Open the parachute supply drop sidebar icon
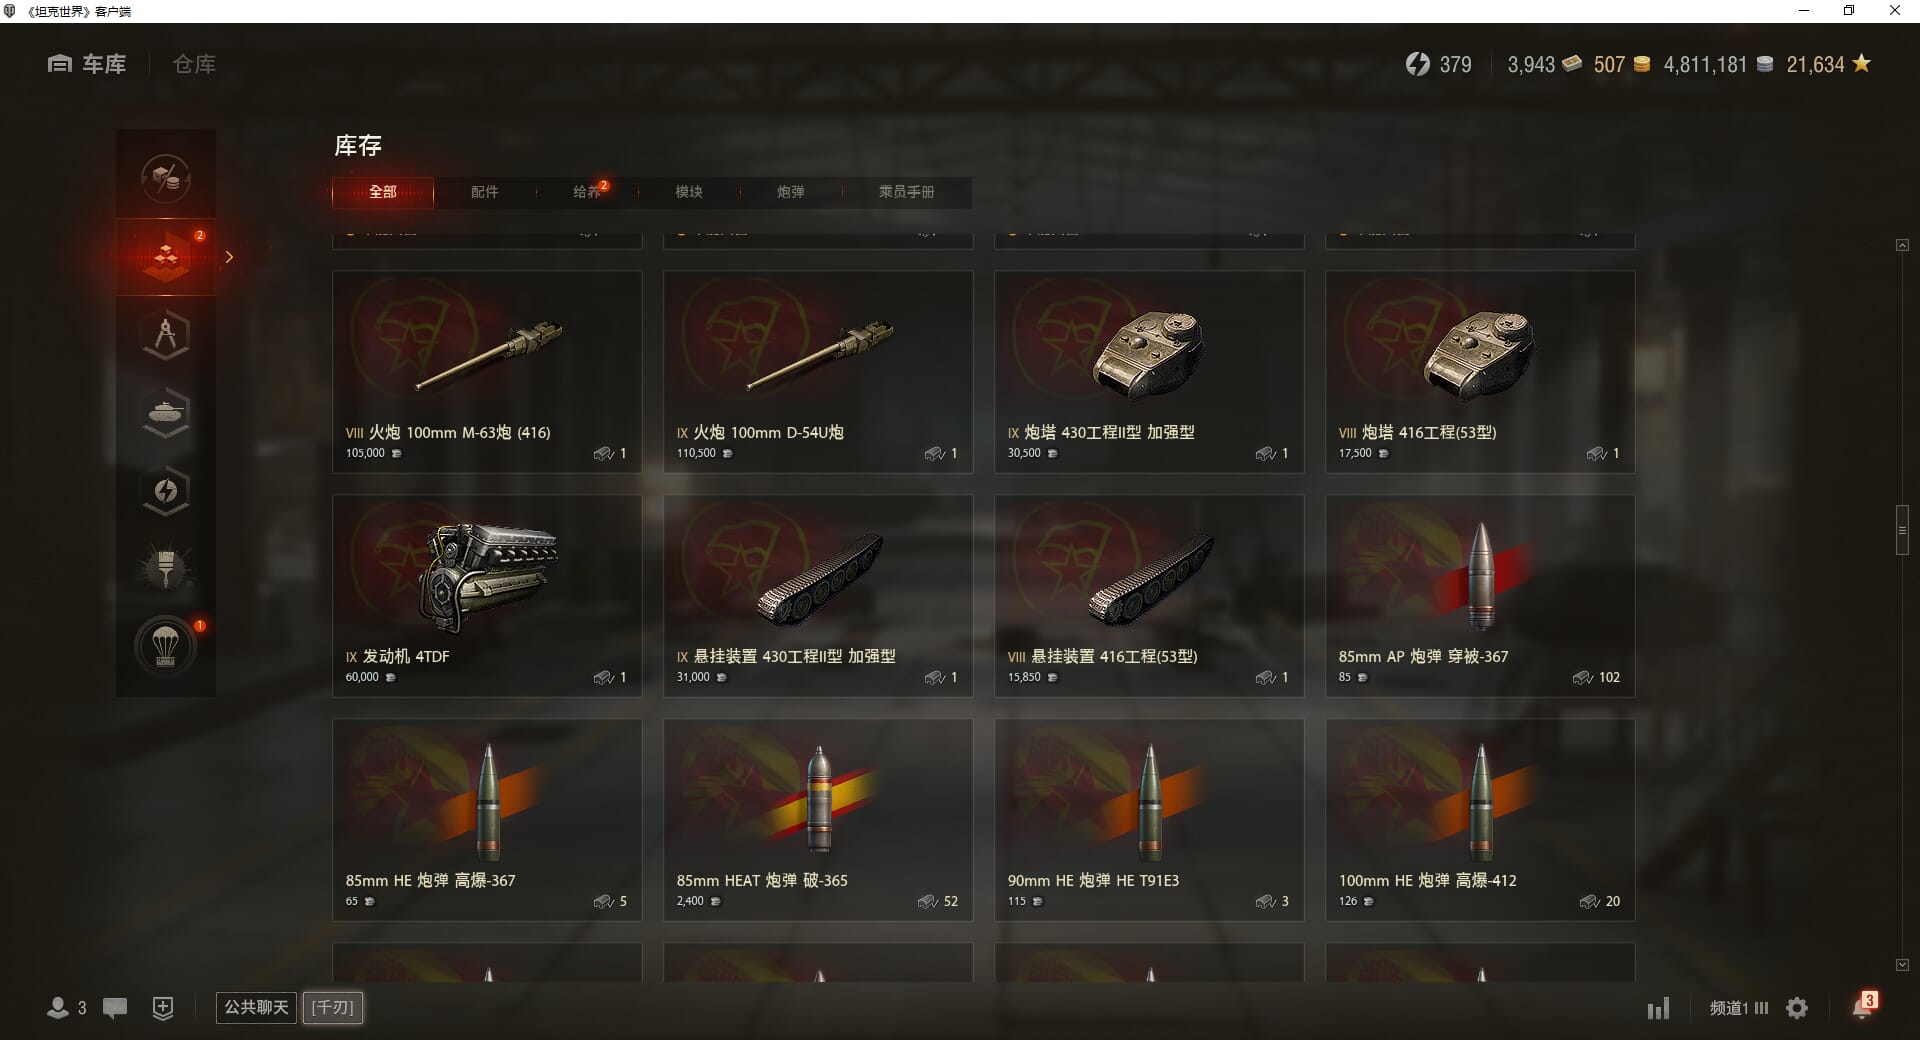 click(166, 647)
